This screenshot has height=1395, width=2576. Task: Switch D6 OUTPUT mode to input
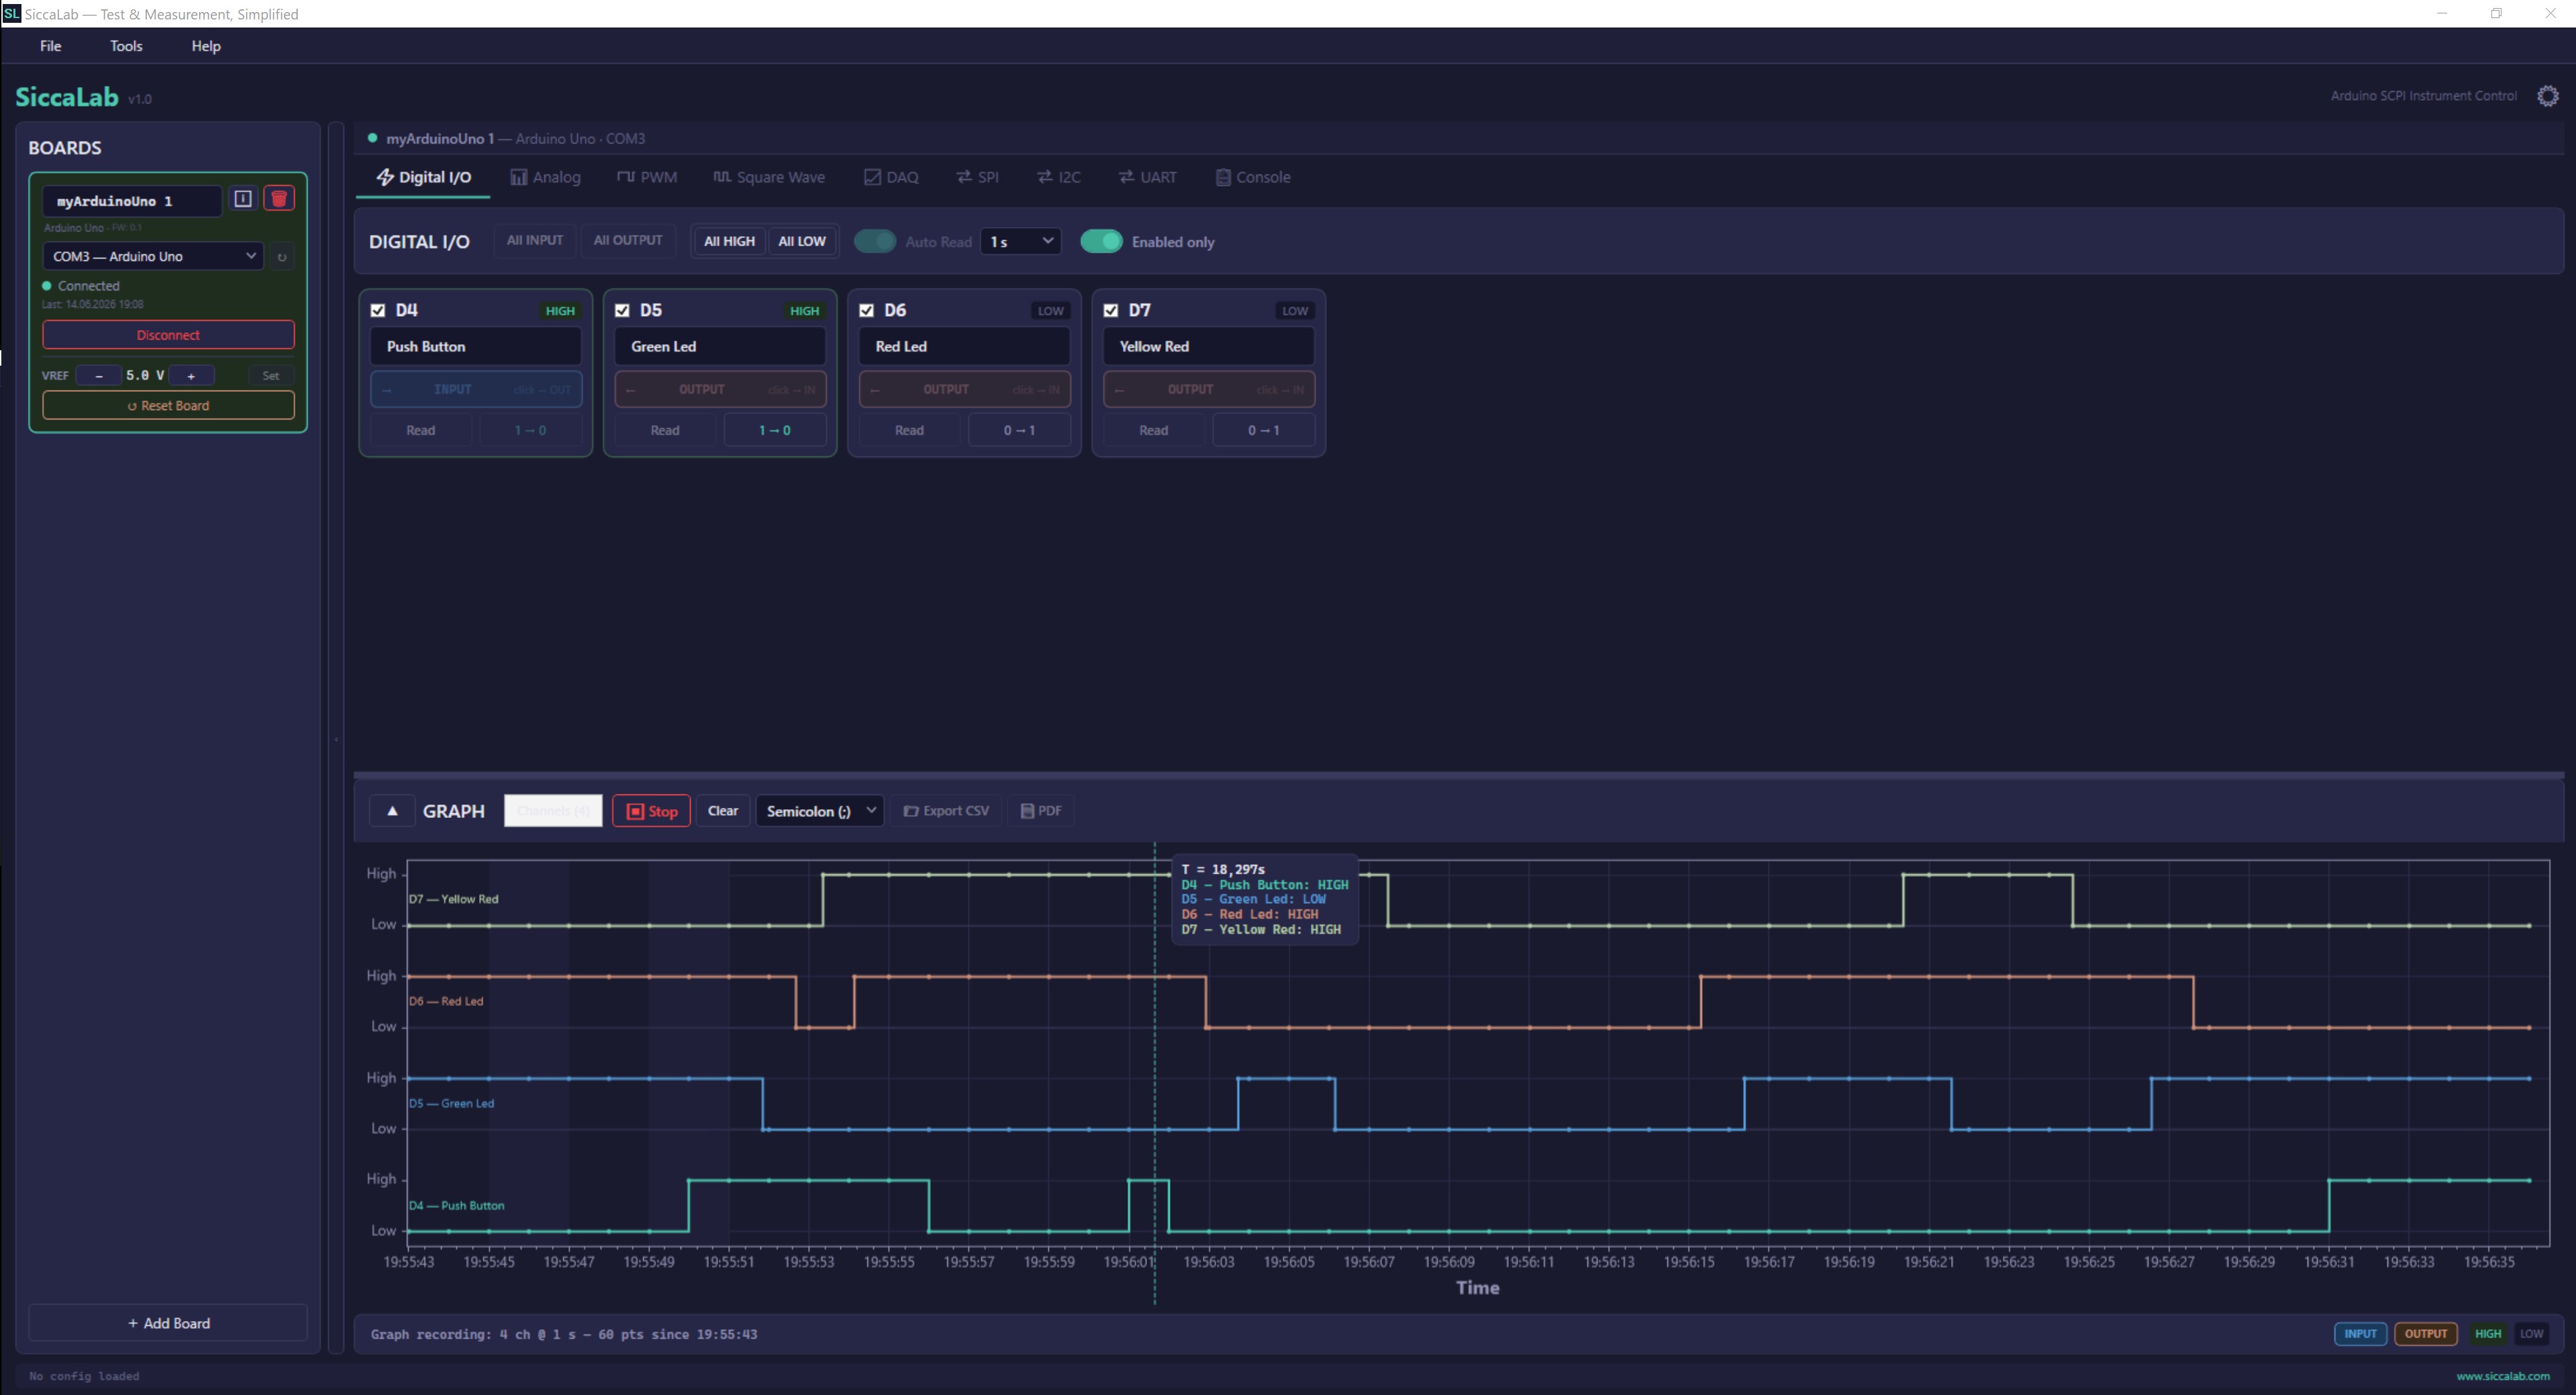pyautogui.click(x=965, y=390)
